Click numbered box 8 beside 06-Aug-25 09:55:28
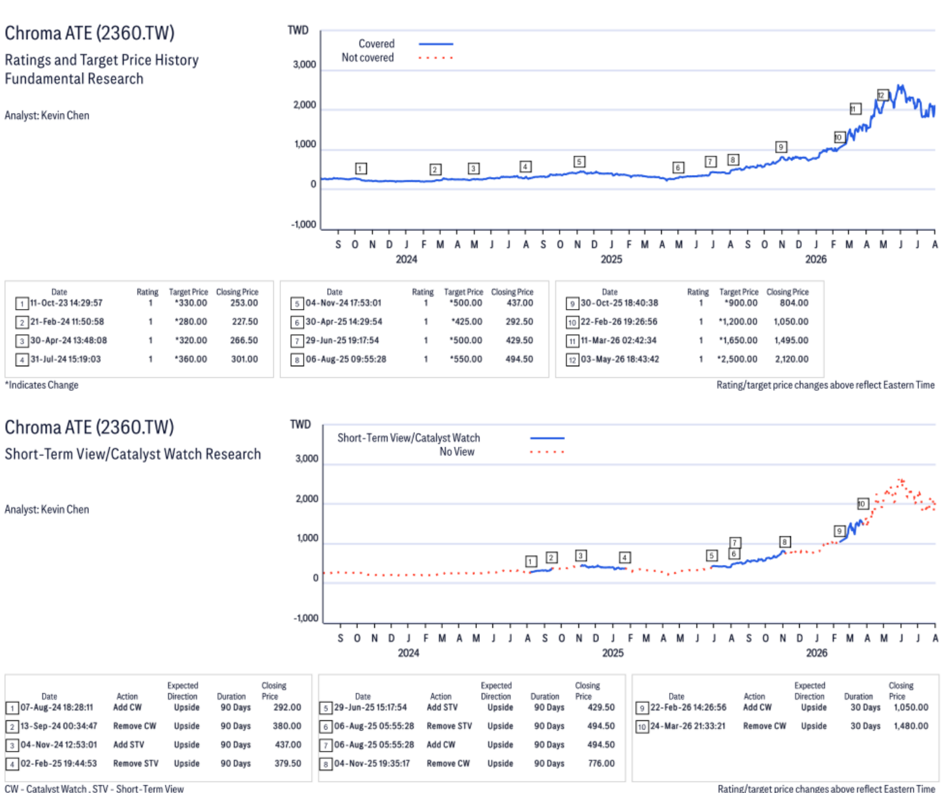This screenshot has height=793, width=942. coord(297,360)
